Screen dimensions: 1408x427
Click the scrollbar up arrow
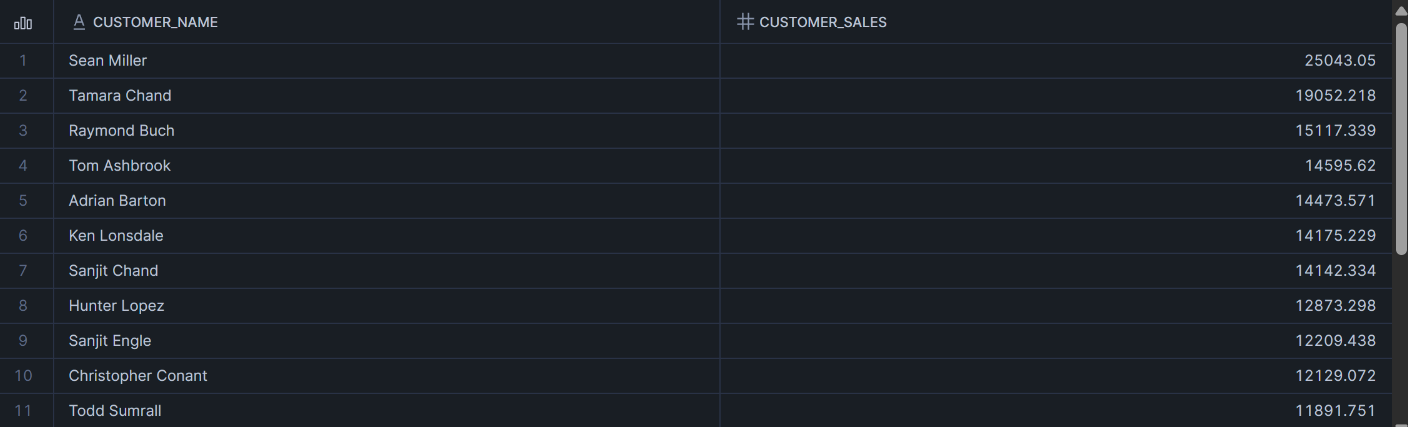pyautogui.click(x=1400, y=10)
